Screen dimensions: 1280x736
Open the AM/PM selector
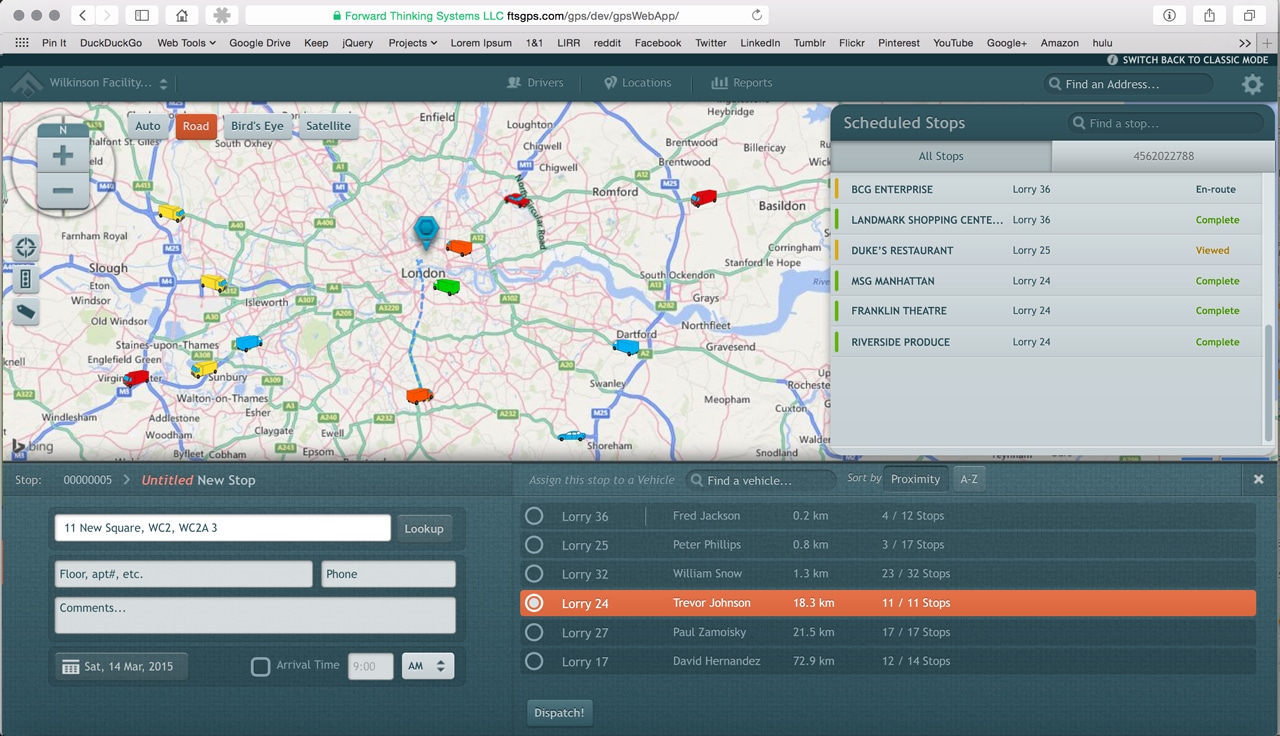pos(428,666)
